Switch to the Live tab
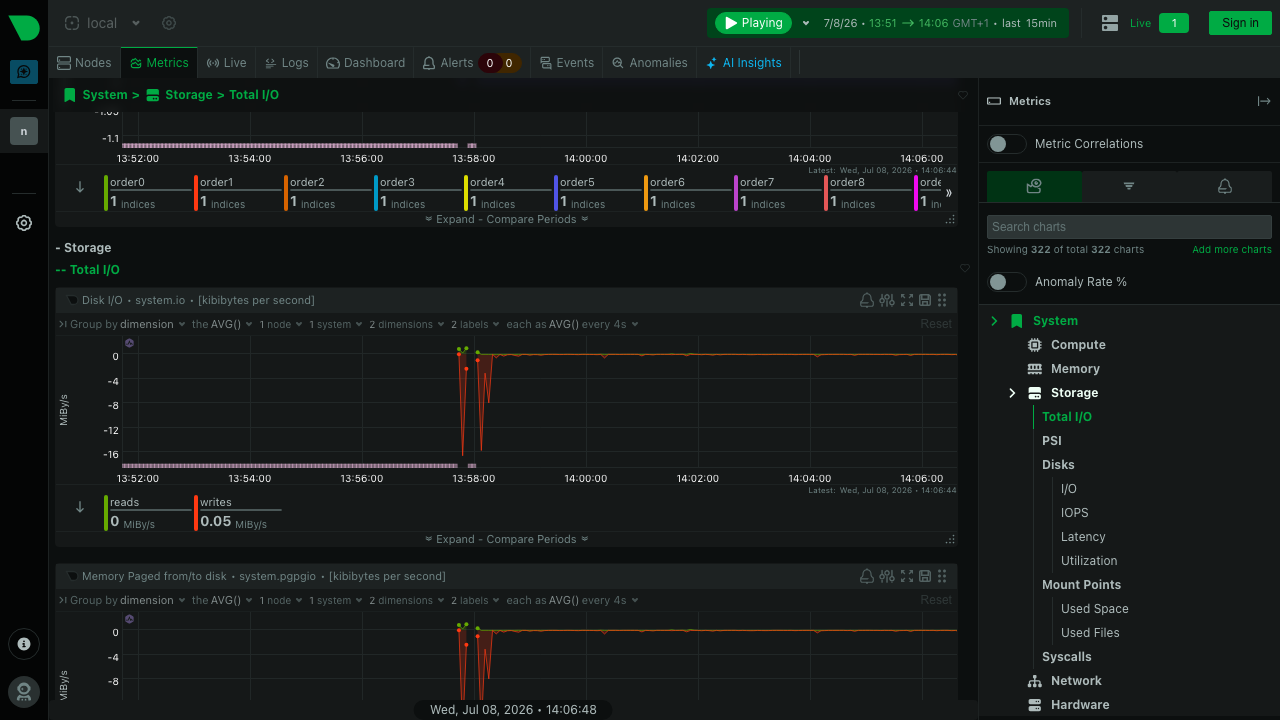The width and height of the screenshot is (1280, 720). coord(226,63)
